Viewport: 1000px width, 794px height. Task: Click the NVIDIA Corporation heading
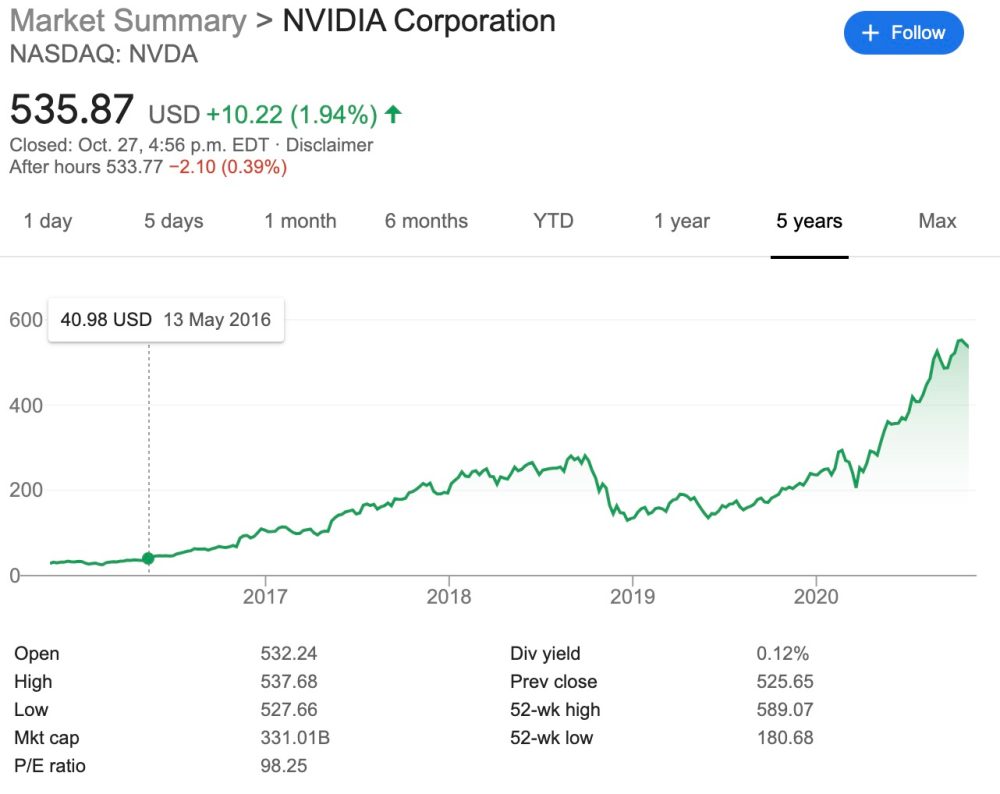tap(419, 20)
